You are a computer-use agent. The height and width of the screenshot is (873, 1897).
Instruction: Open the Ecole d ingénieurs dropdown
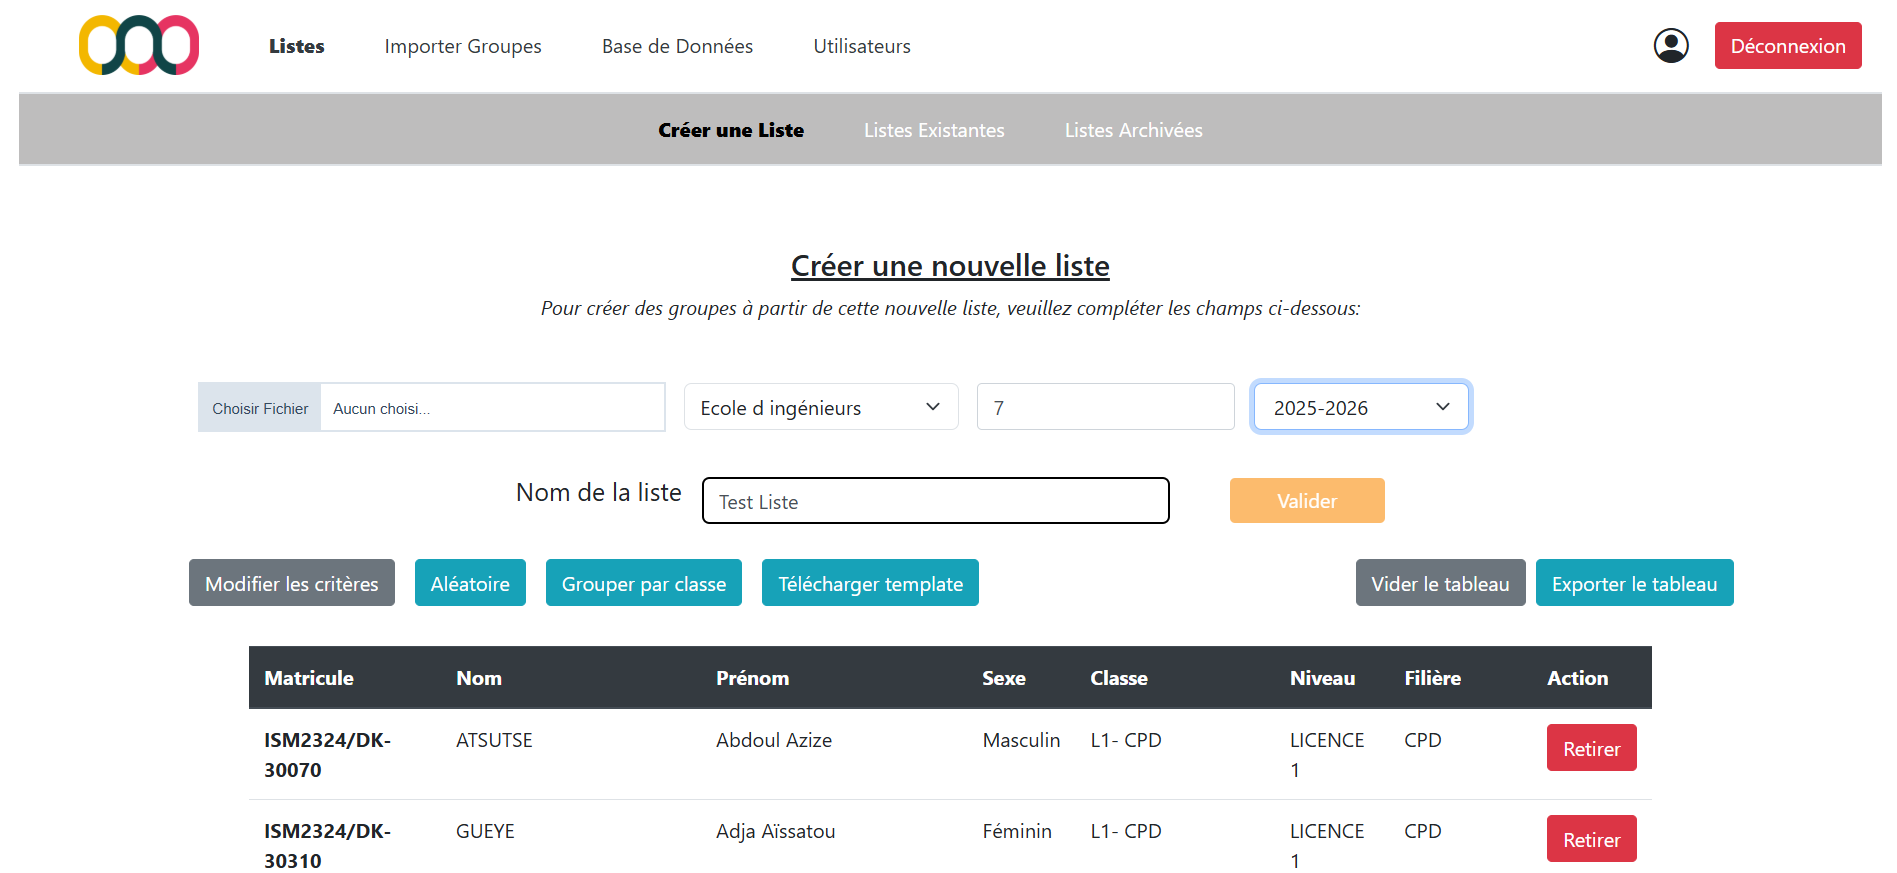pos(821,407)
